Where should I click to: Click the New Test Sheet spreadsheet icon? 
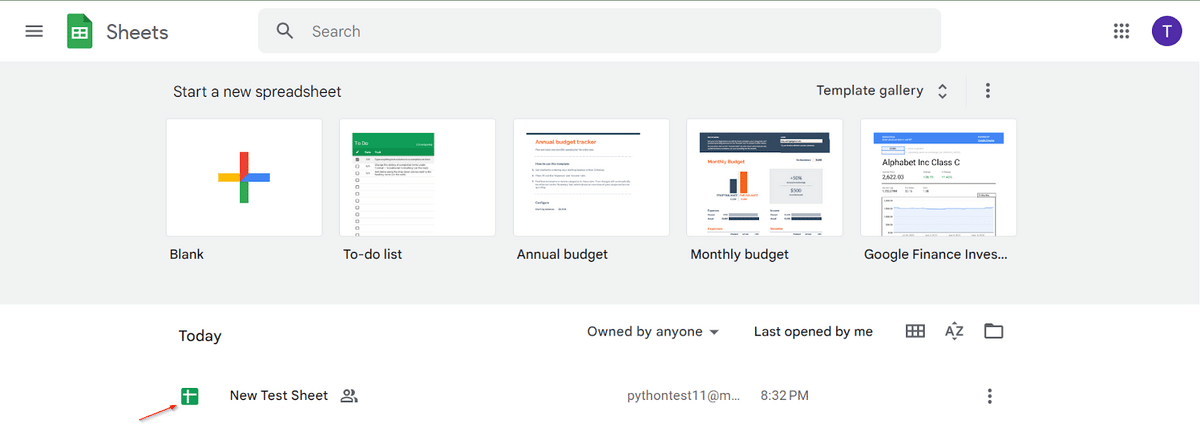[190, 396]
